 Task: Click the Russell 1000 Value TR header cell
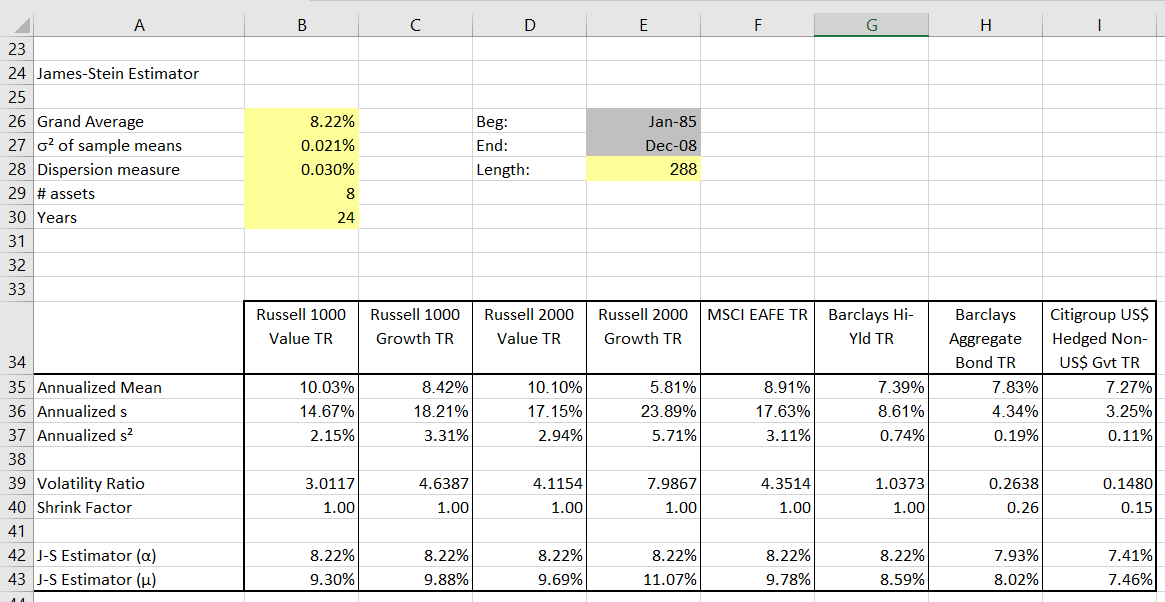point(300,338)
